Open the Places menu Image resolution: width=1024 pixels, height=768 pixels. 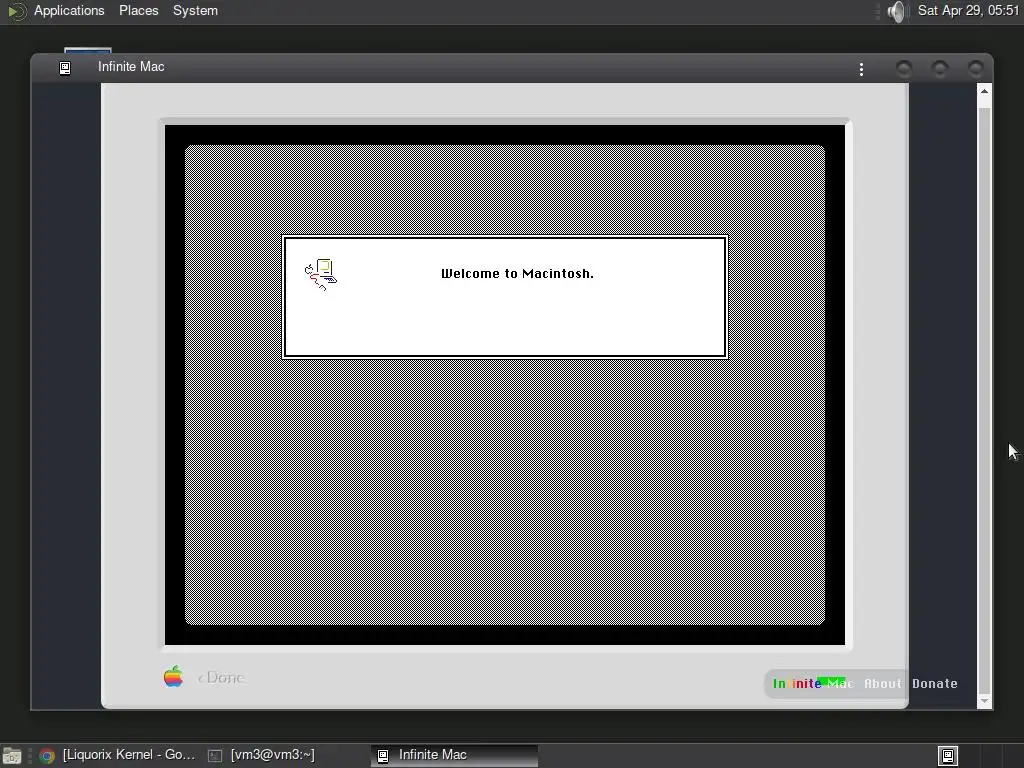[x=138, y=10]
